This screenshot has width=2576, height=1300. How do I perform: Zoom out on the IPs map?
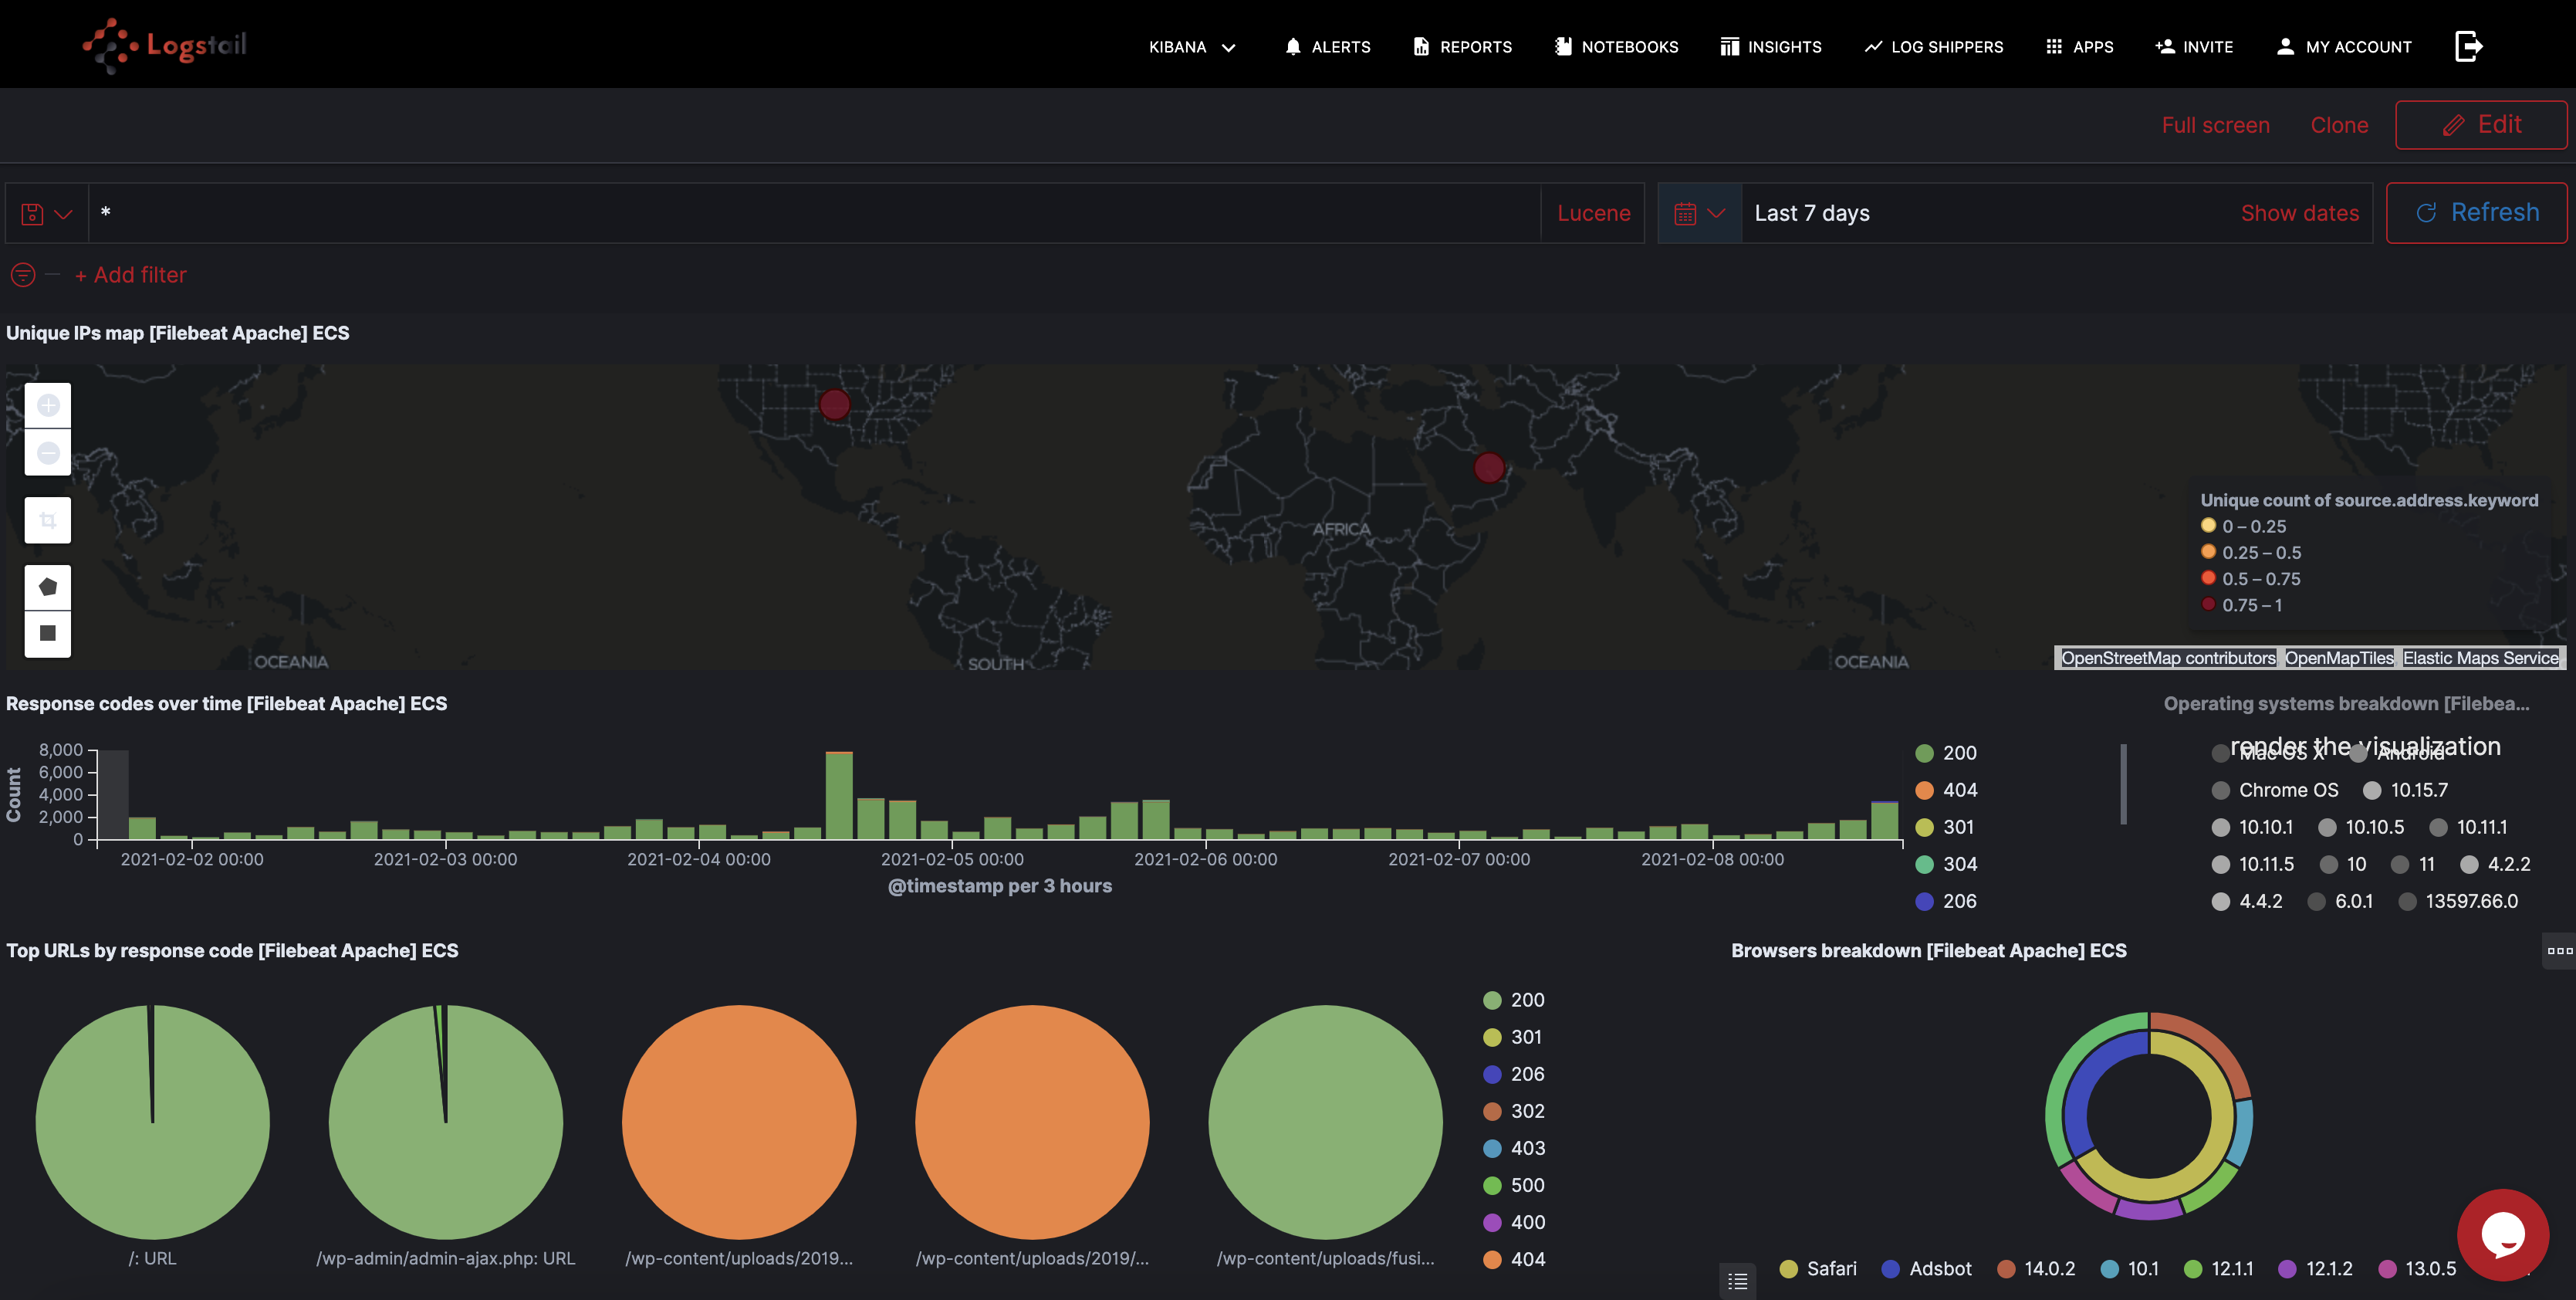(48, 453)
